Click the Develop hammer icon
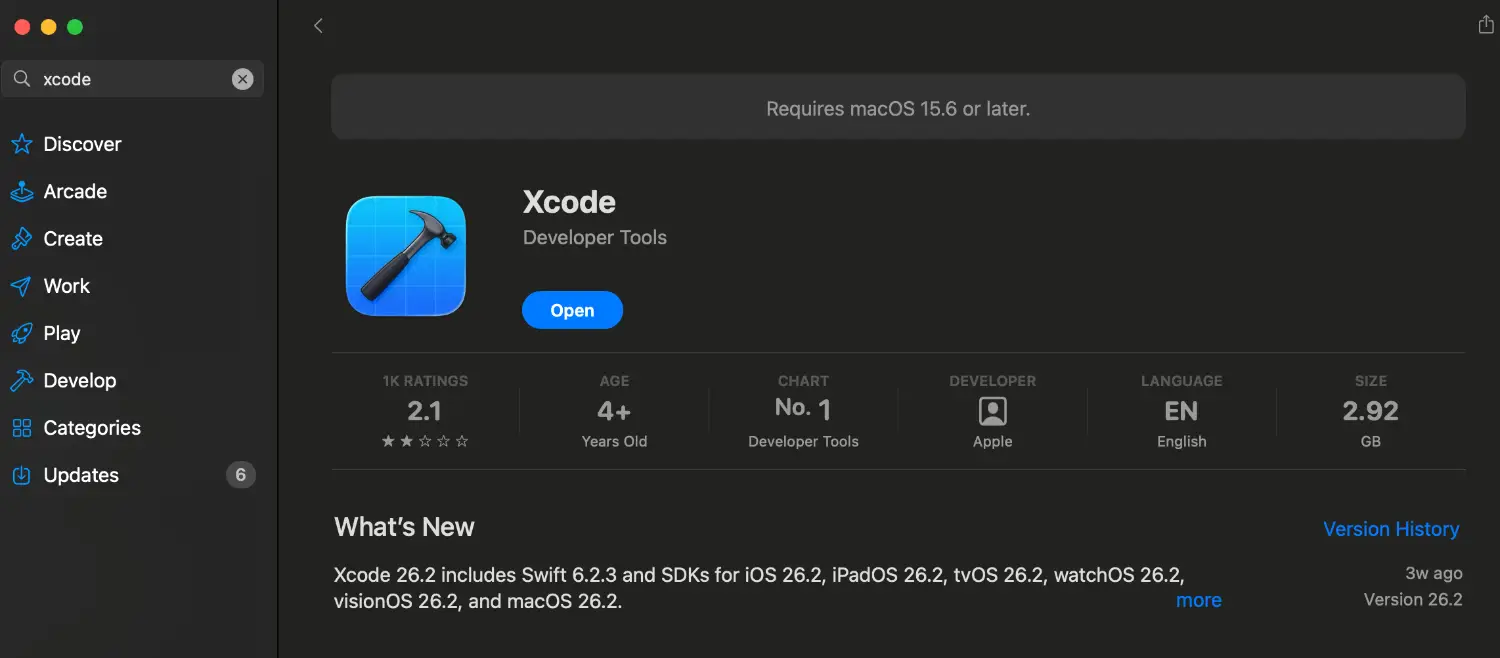This screenshot has width=1500, height=658. (21, 381)
